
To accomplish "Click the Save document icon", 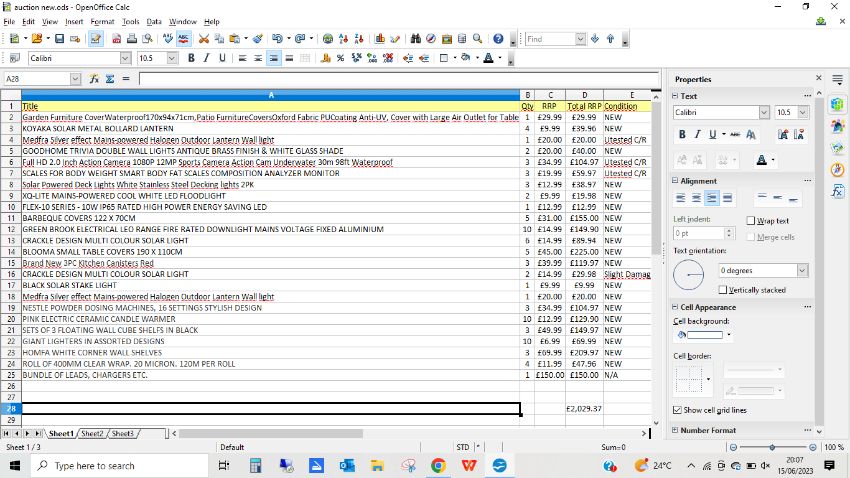I will pyautogui.click(x=60, y=39).
